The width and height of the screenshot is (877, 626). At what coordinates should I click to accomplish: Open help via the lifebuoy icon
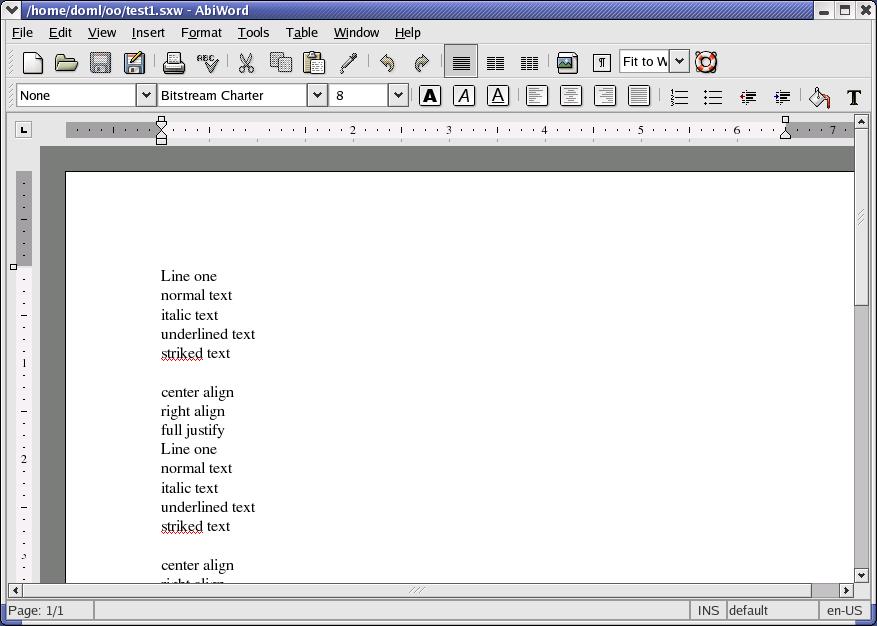(x=706, y=62)
